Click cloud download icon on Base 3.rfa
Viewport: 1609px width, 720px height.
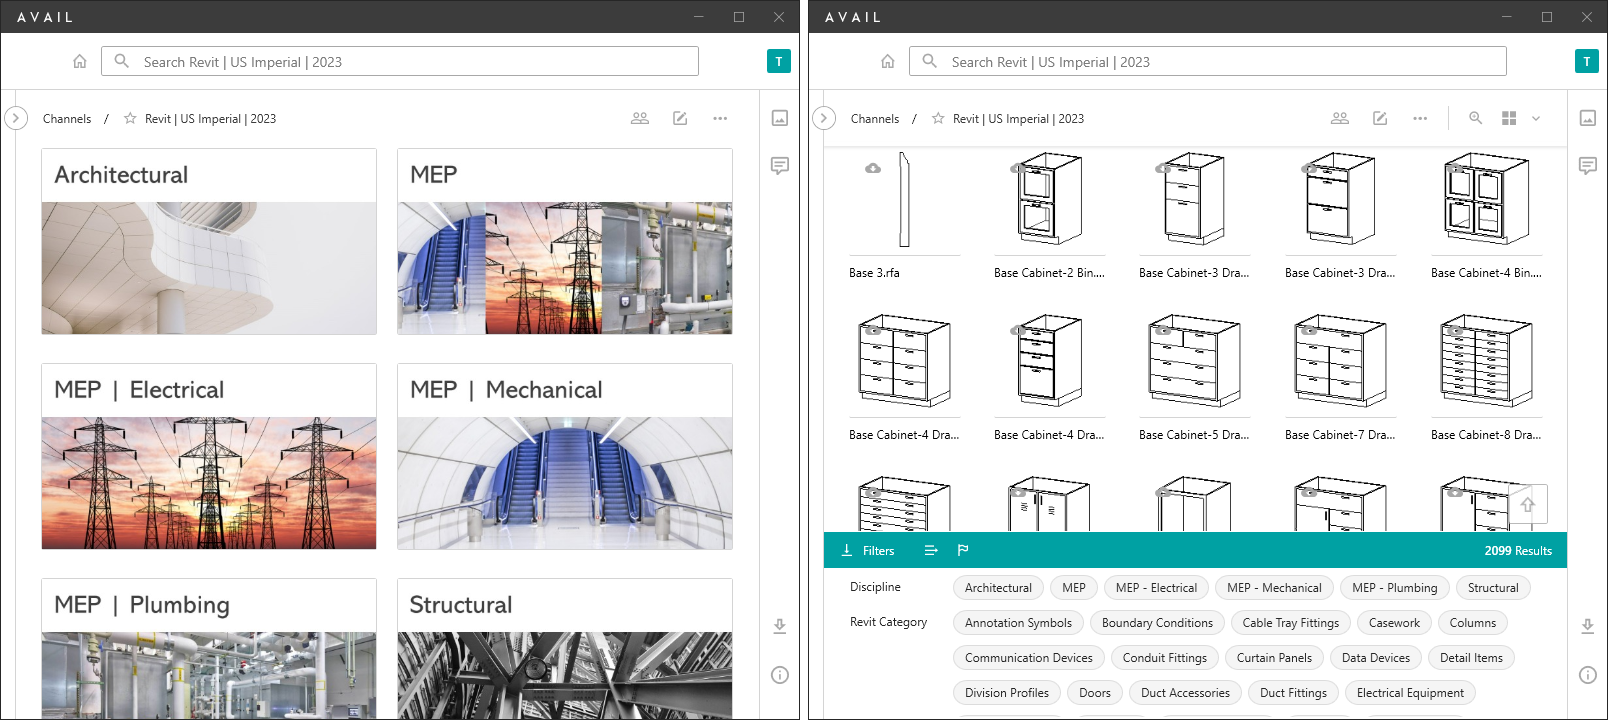pos(873,168)
